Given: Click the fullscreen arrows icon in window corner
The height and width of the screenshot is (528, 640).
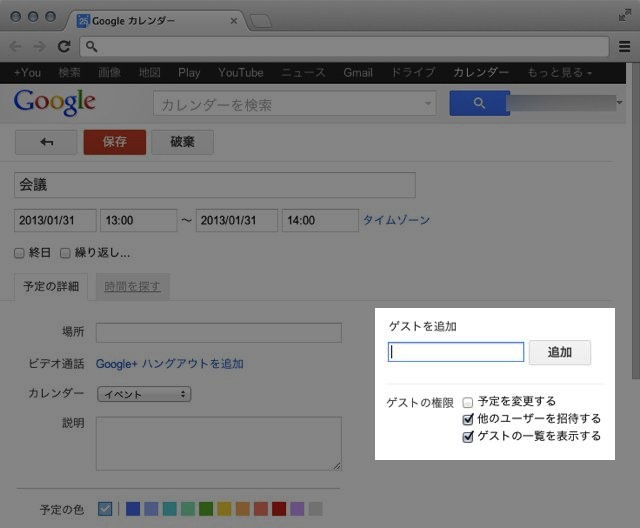Looking at the screenshot, I should tap(624, 15).
